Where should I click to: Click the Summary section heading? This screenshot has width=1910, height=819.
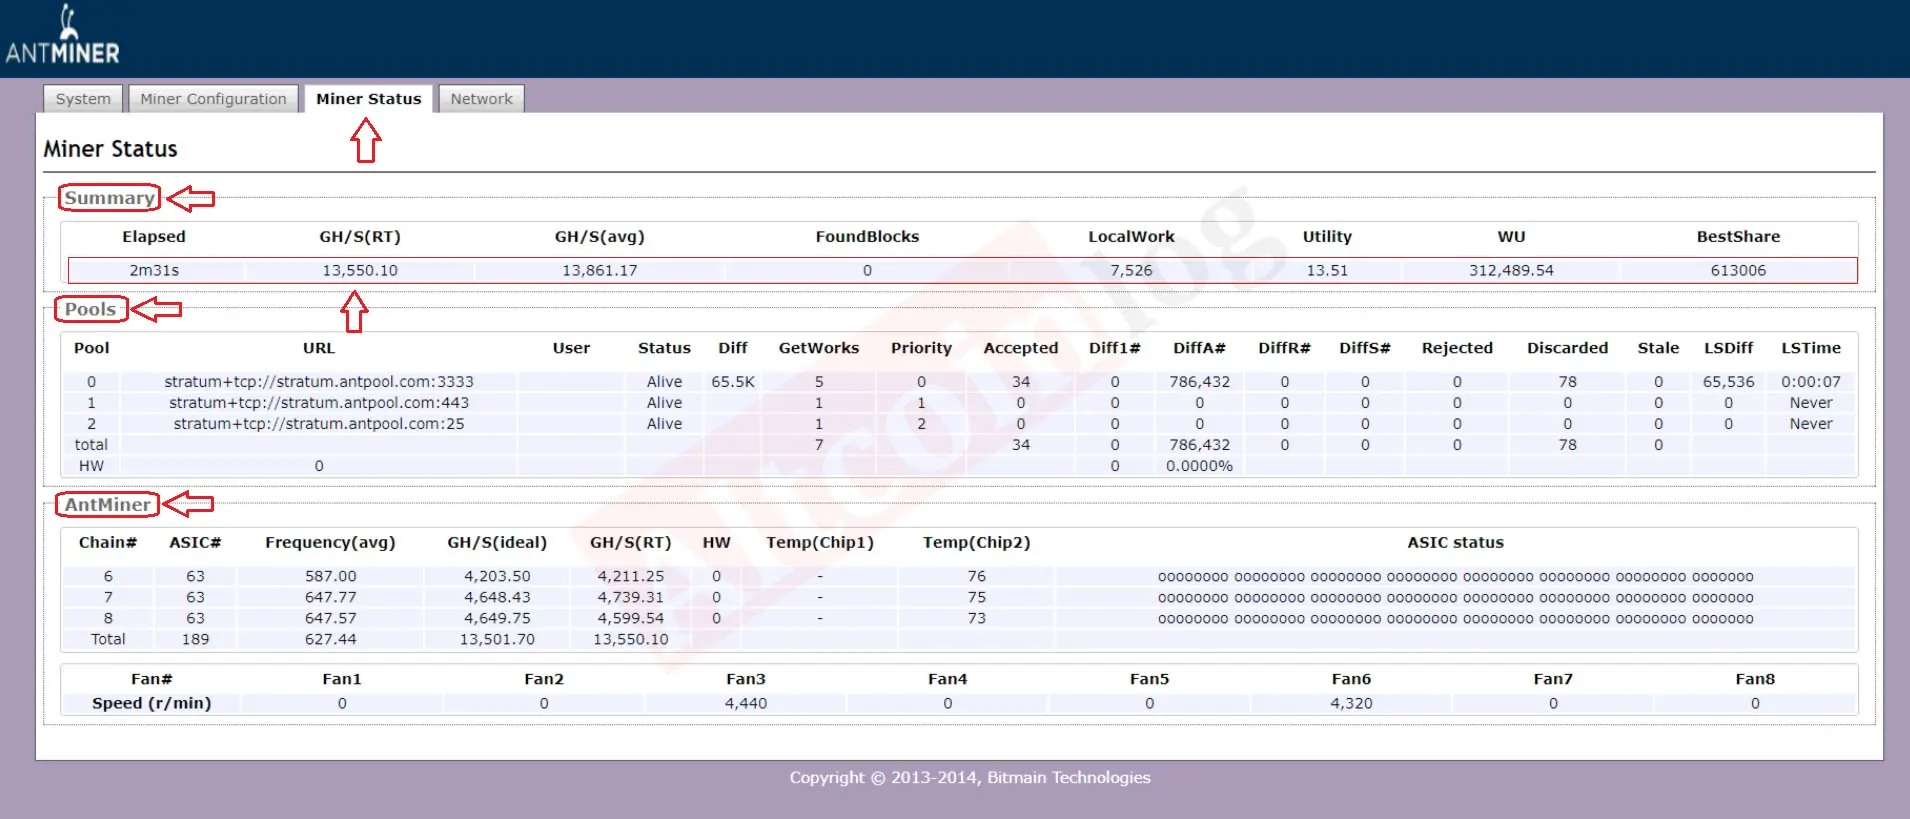pos(109,198)
